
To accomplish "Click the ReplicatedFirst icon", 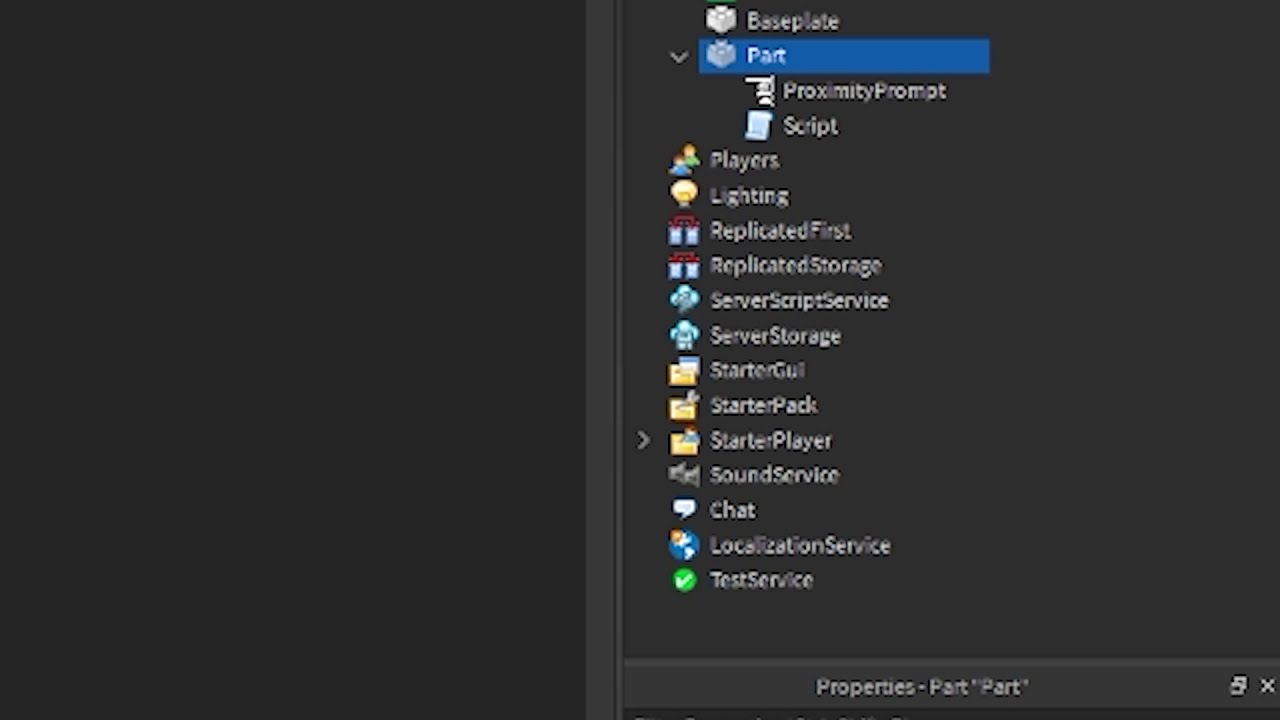I will click(x=685, y=231).
